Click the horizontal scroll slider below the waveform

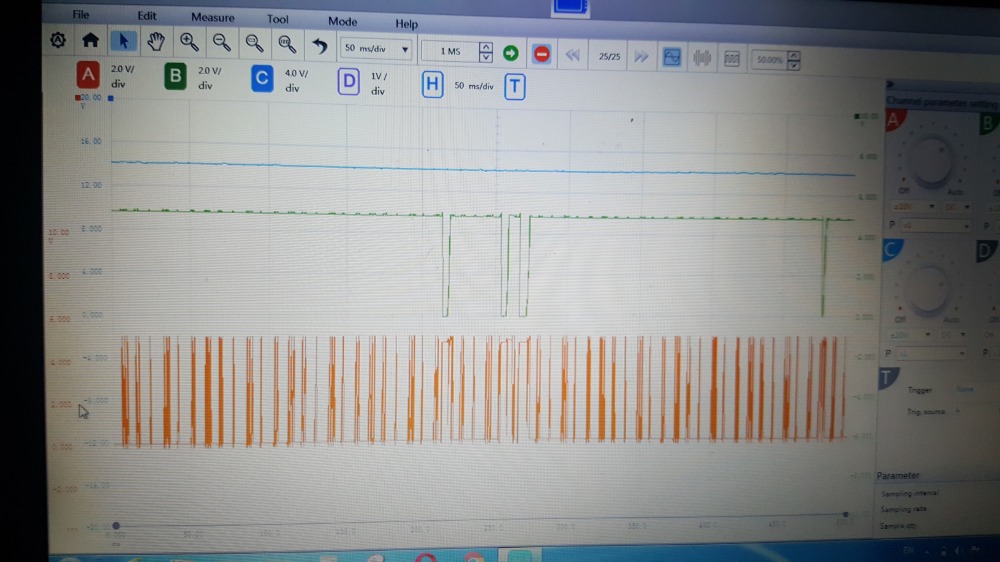pos(117,525)
